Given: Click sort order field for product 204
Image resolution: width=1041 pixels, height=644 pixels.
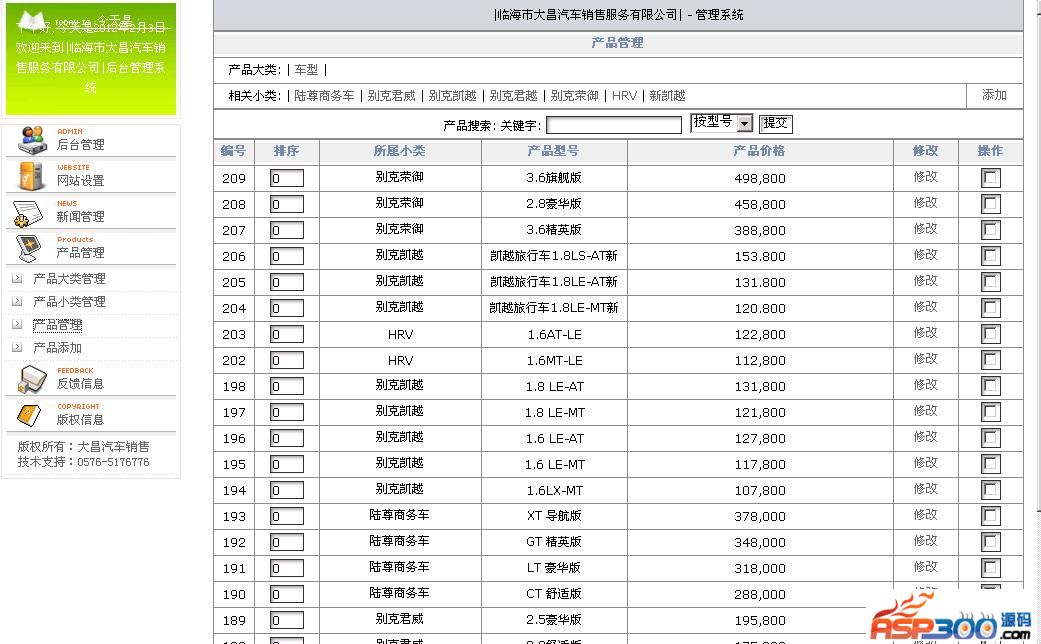Looking at the screenshot, I should (x=287, y=308).
